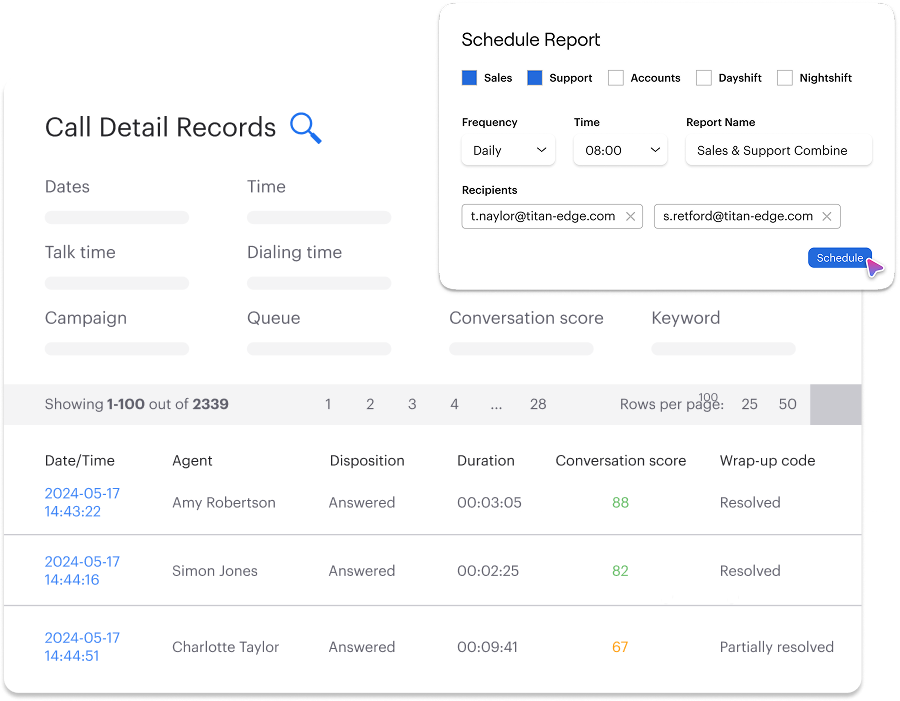Image resolution: width=900 pixels, height=701 pixels.
Task: Sort by the Duration column header
Action: pos(486,461)
